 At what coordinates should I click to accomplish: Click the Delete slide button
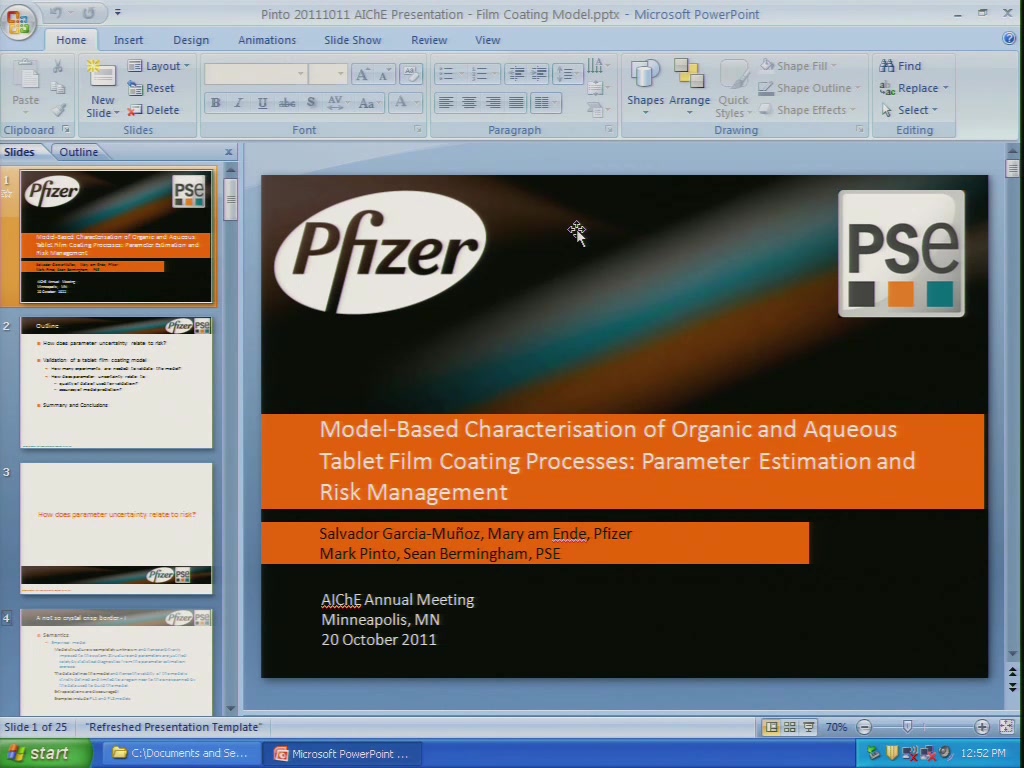[x=153, y=110]
